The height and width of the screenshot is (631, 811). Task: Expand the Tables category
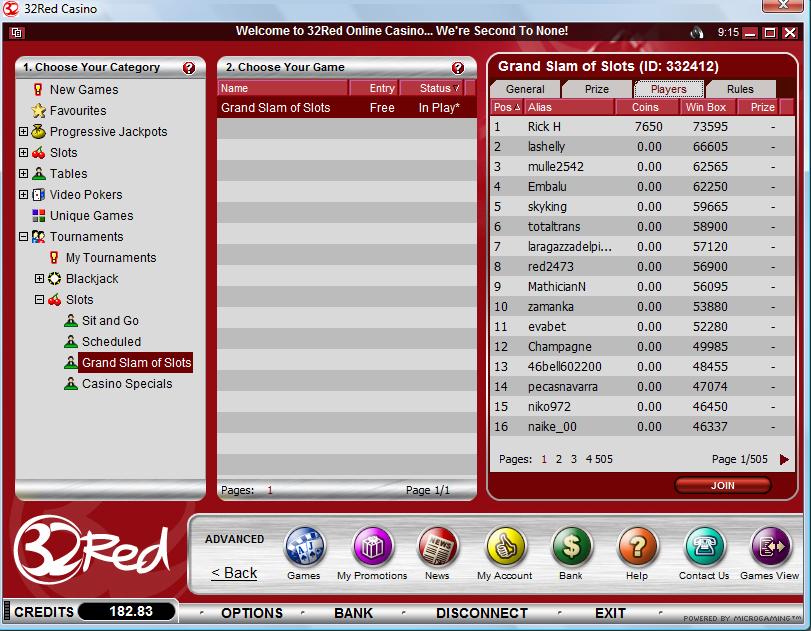(x=23, y=173)
